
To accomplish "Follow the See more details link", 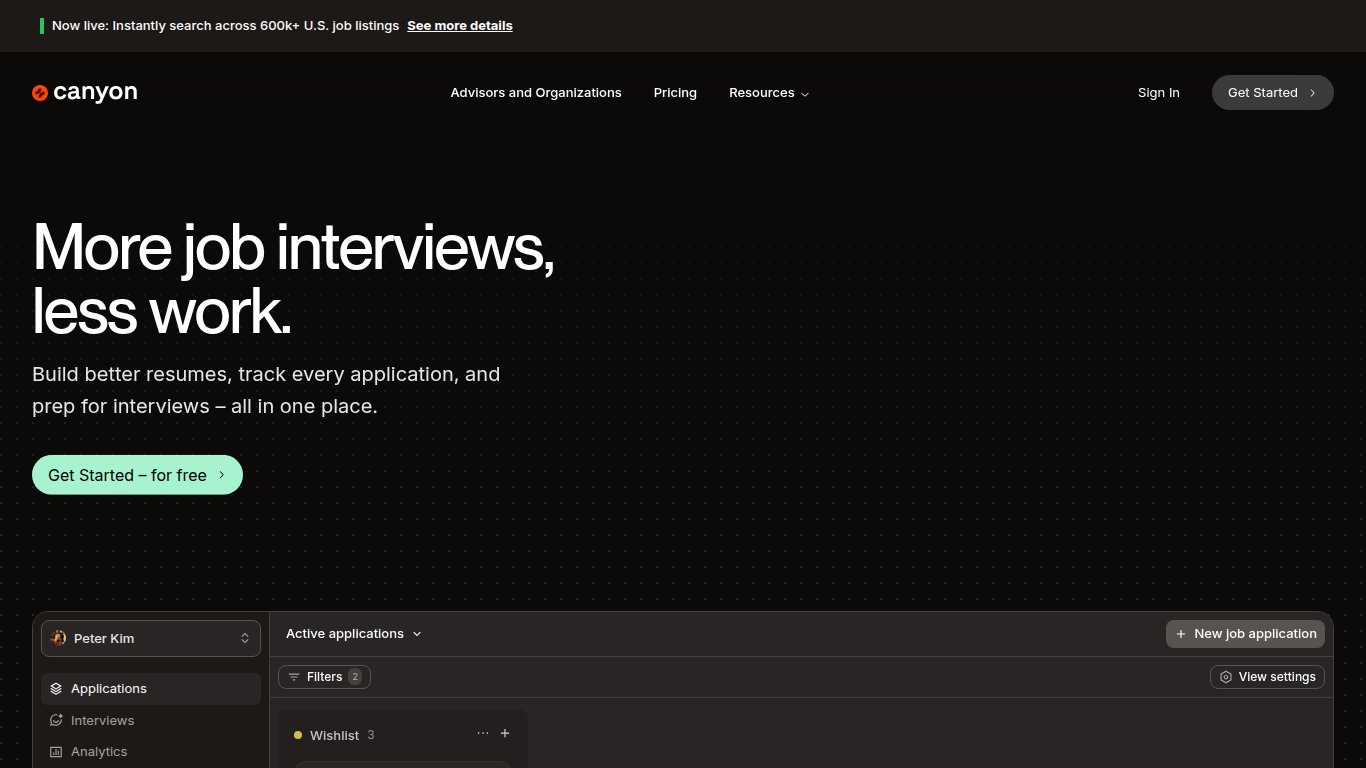I will [x=460, y=26].
